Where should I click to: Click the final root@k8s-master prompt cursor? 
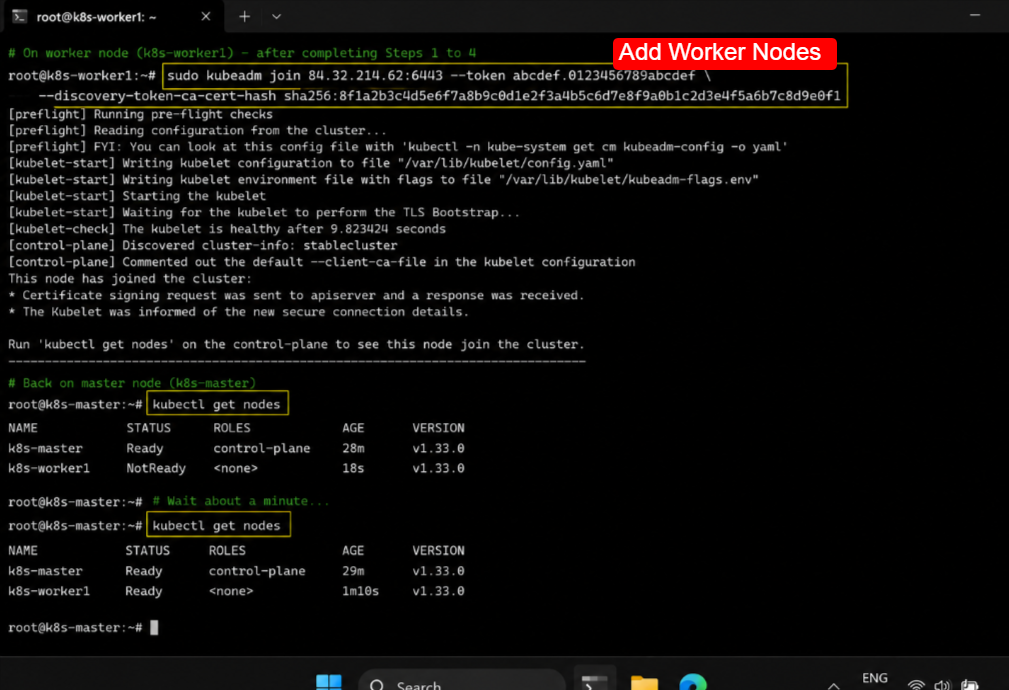click(154, 628)
